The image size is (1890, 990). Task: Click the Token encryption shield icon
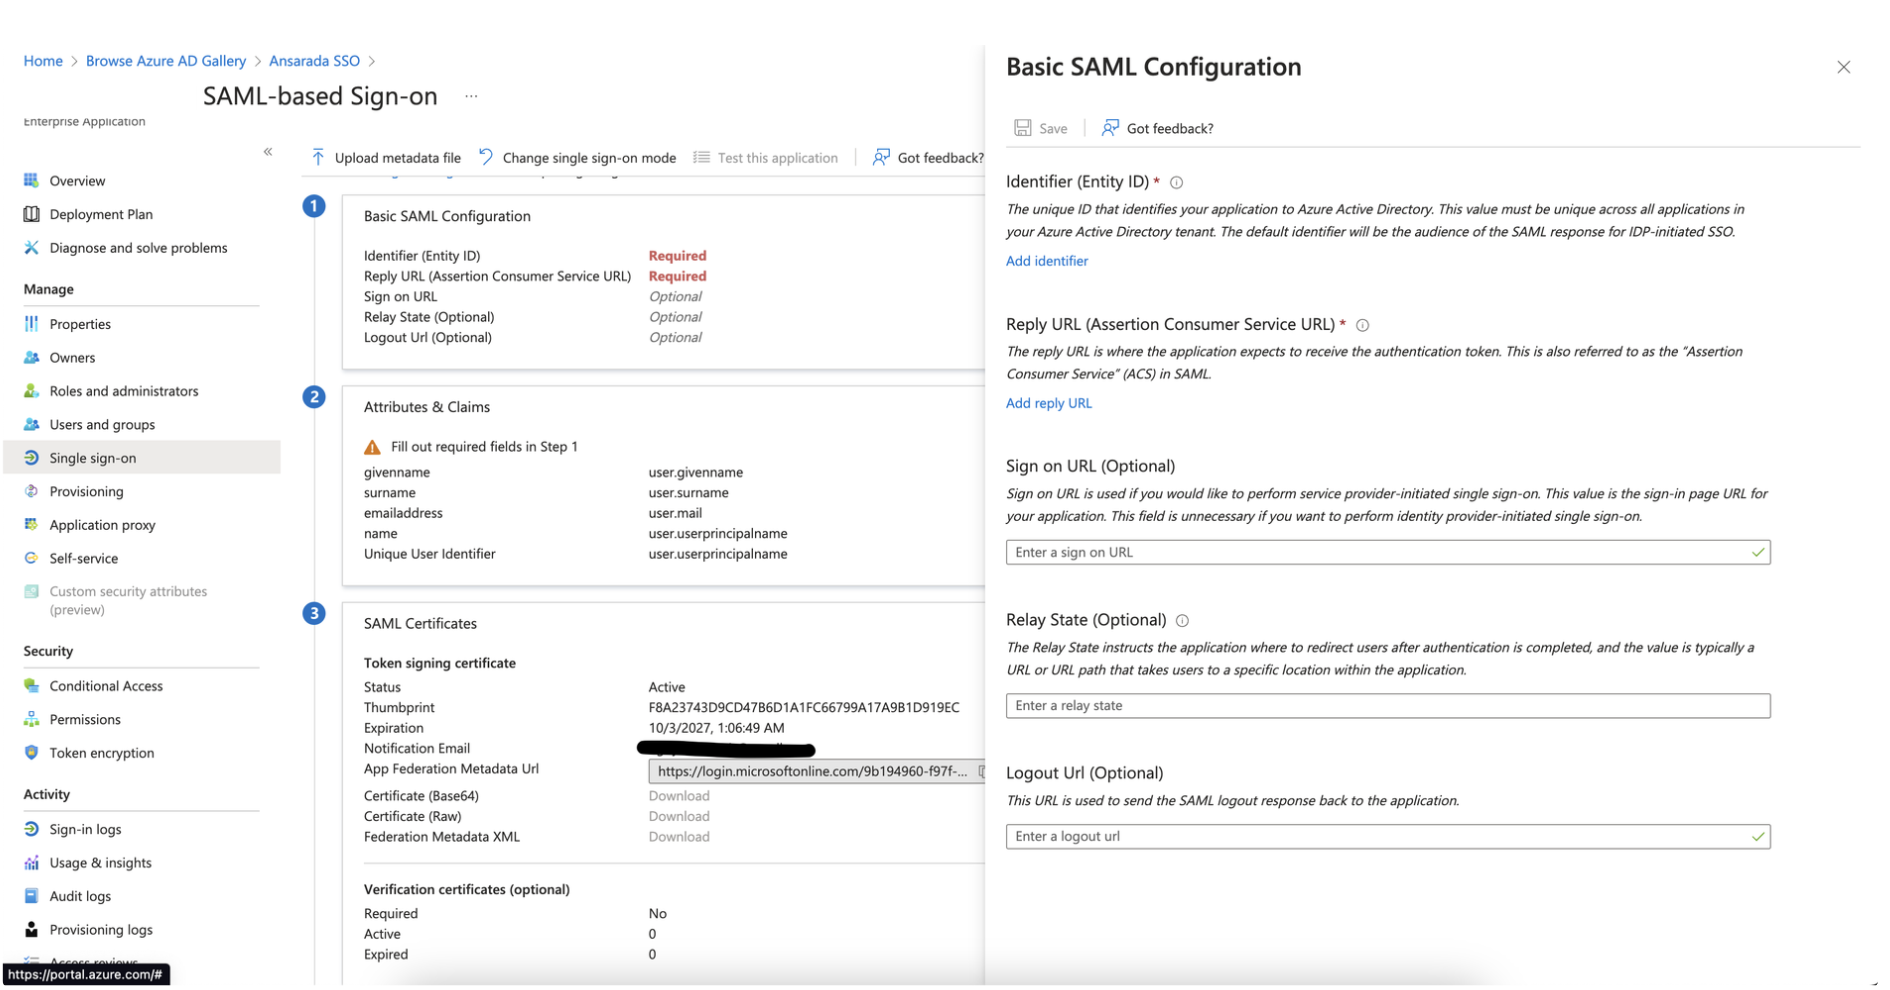pyautogui.click(x=31, y=753)
